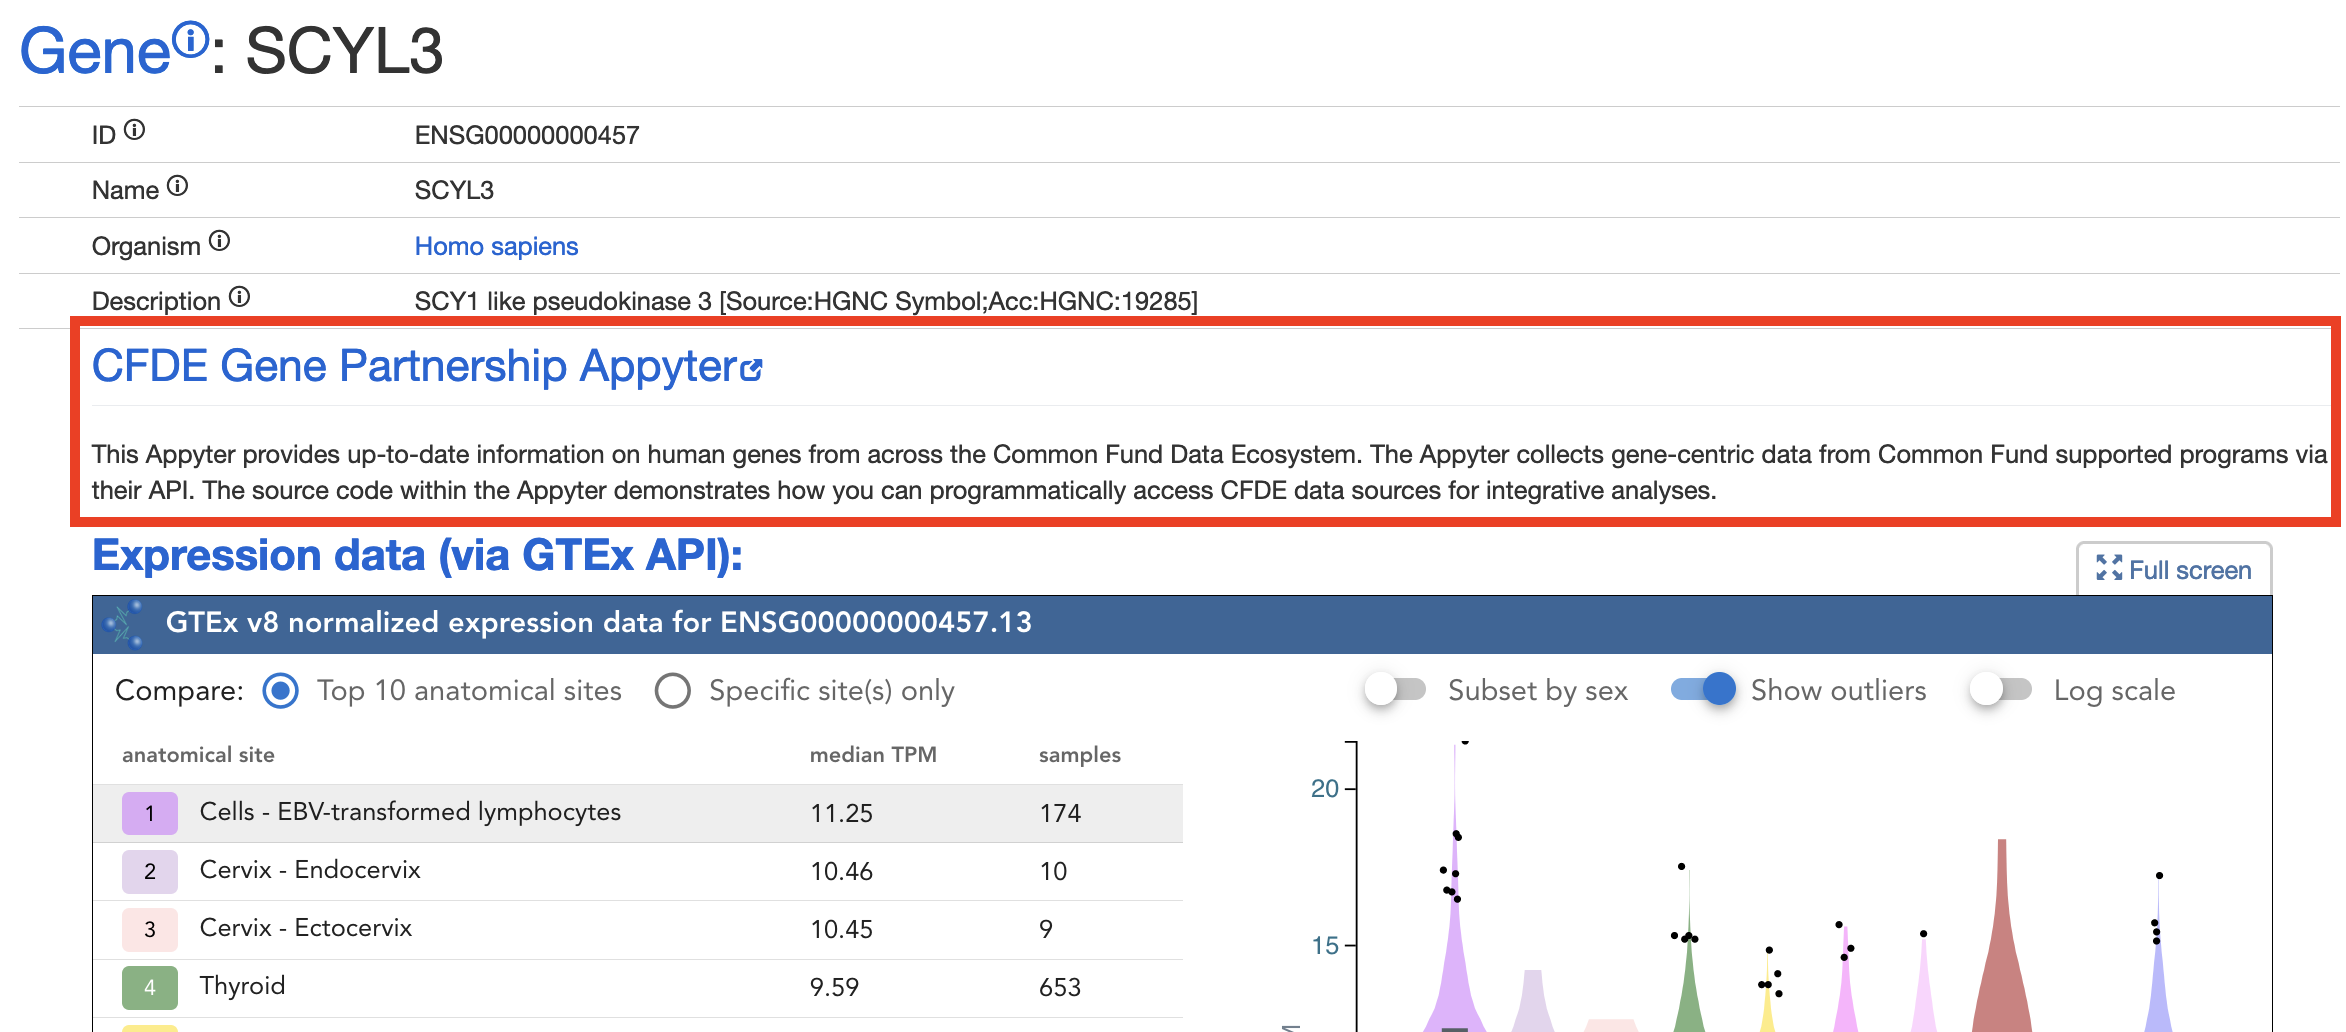Click the info icon next to Gene heading
Viewport: 2346px width, 1032px height.
[190, 40]
